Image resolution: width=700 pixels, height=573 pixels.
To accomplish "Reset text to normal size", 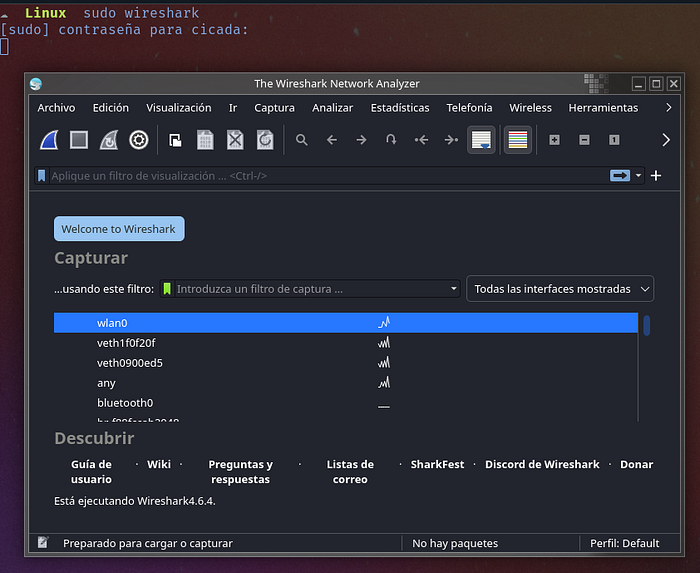I will pos(614,140).
